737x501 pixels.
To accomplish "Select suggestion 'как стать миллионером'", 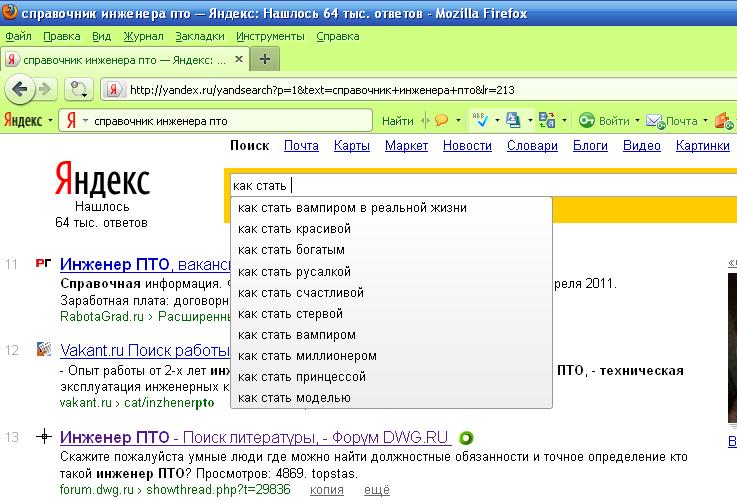I will [392, 356].
